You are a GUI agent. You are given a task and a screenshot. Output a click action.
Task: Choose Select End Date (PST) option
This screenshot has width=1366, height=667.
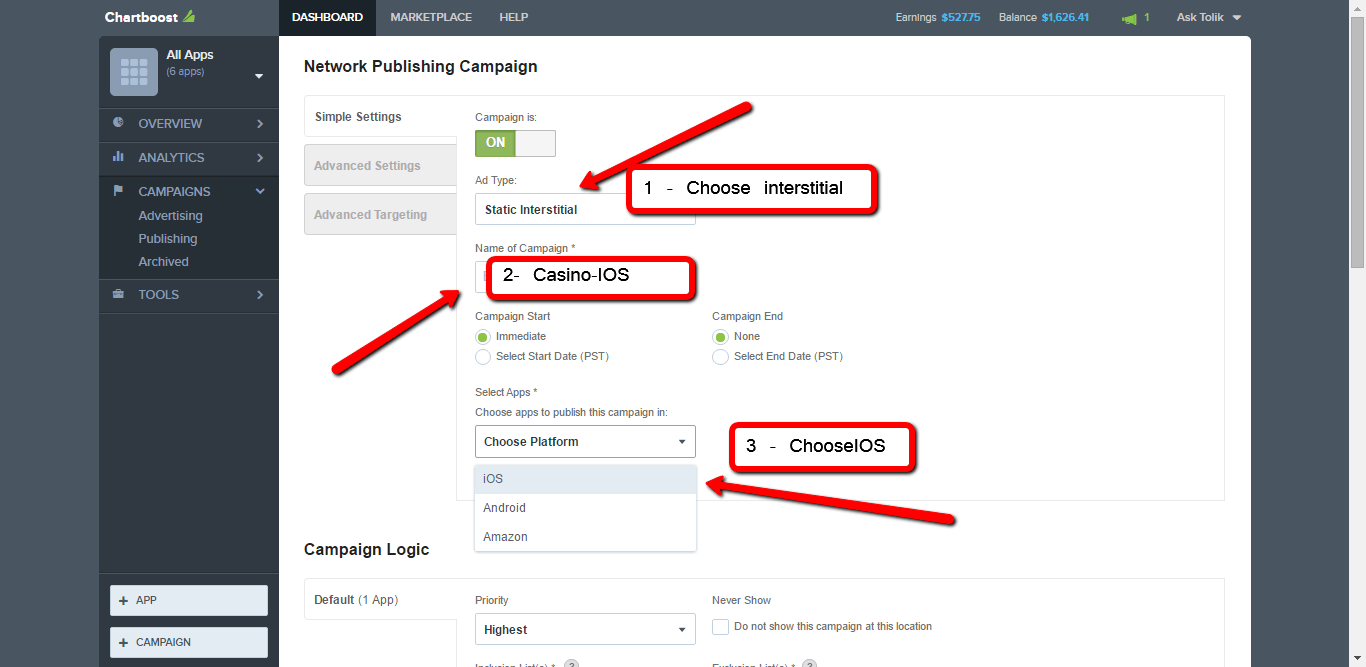point(720,357)
